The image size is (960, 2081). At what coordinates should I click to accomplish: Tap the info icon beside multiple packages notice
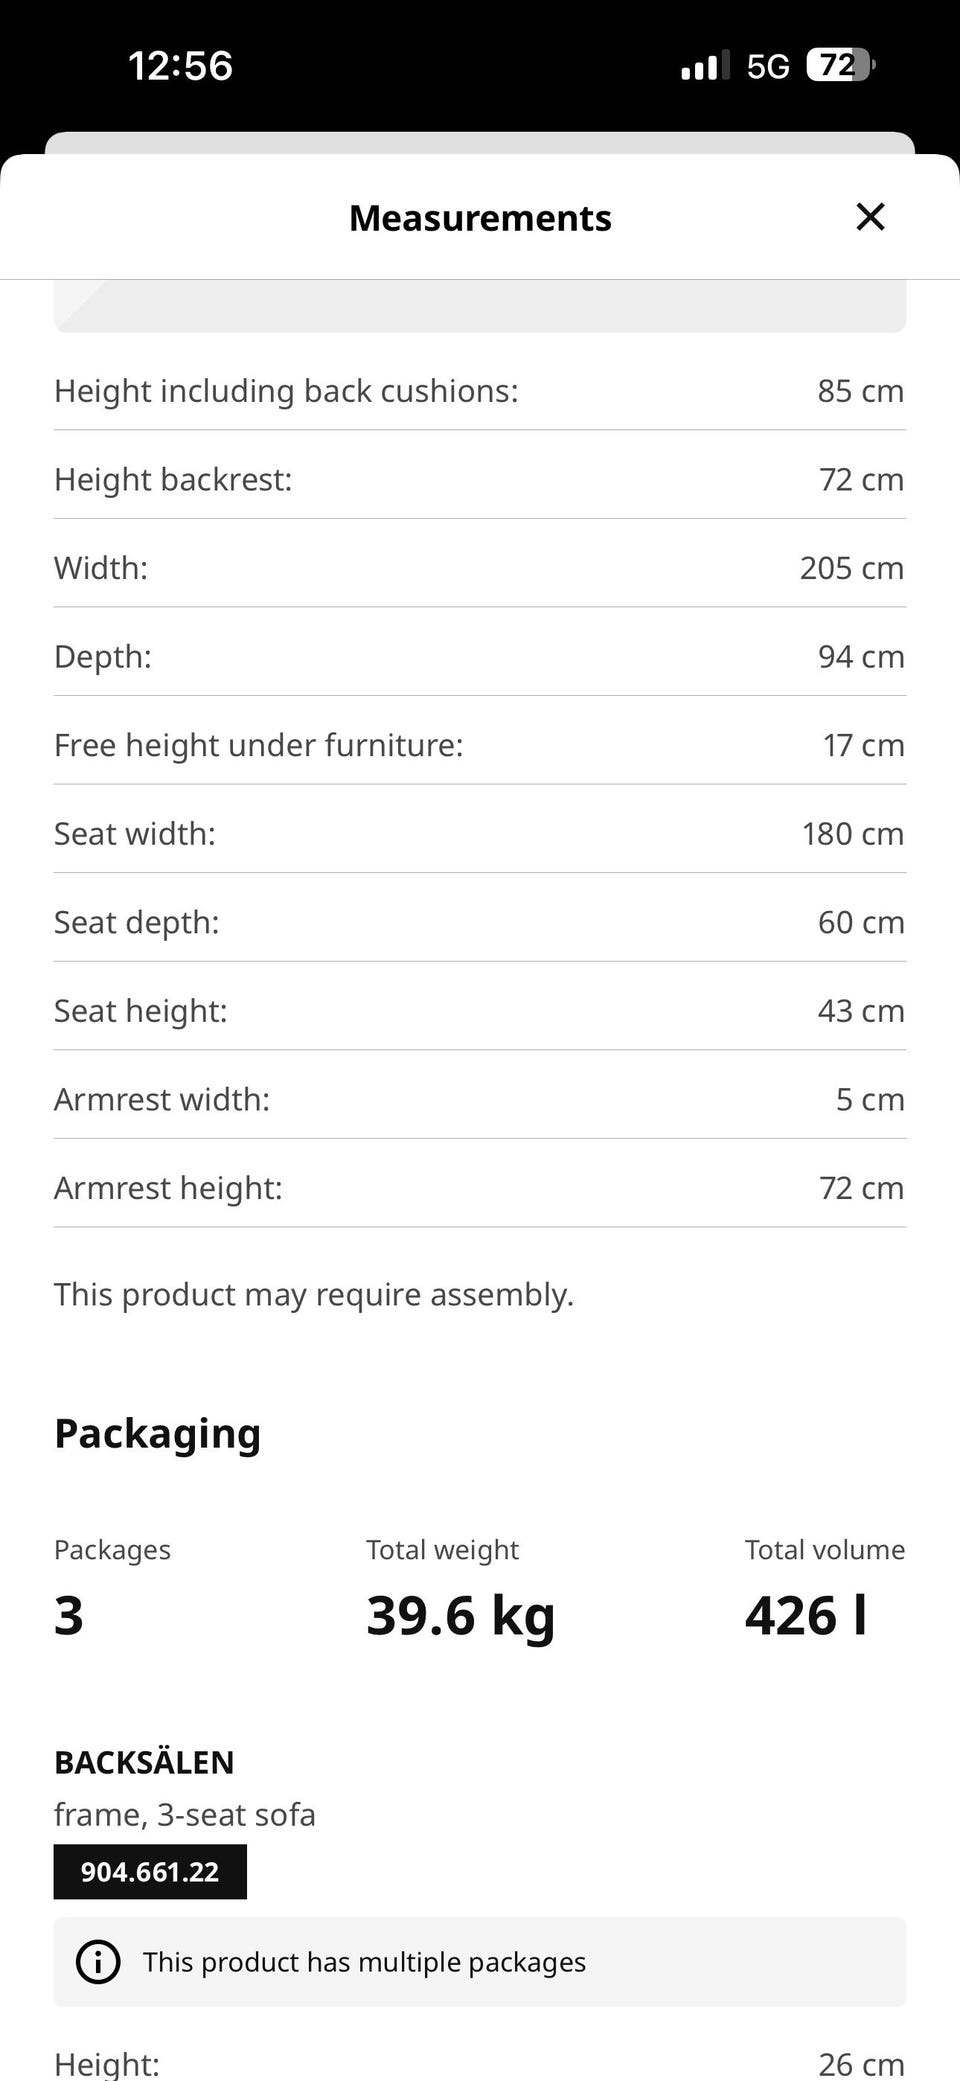pyautogui.click(x=98, y=1962)
